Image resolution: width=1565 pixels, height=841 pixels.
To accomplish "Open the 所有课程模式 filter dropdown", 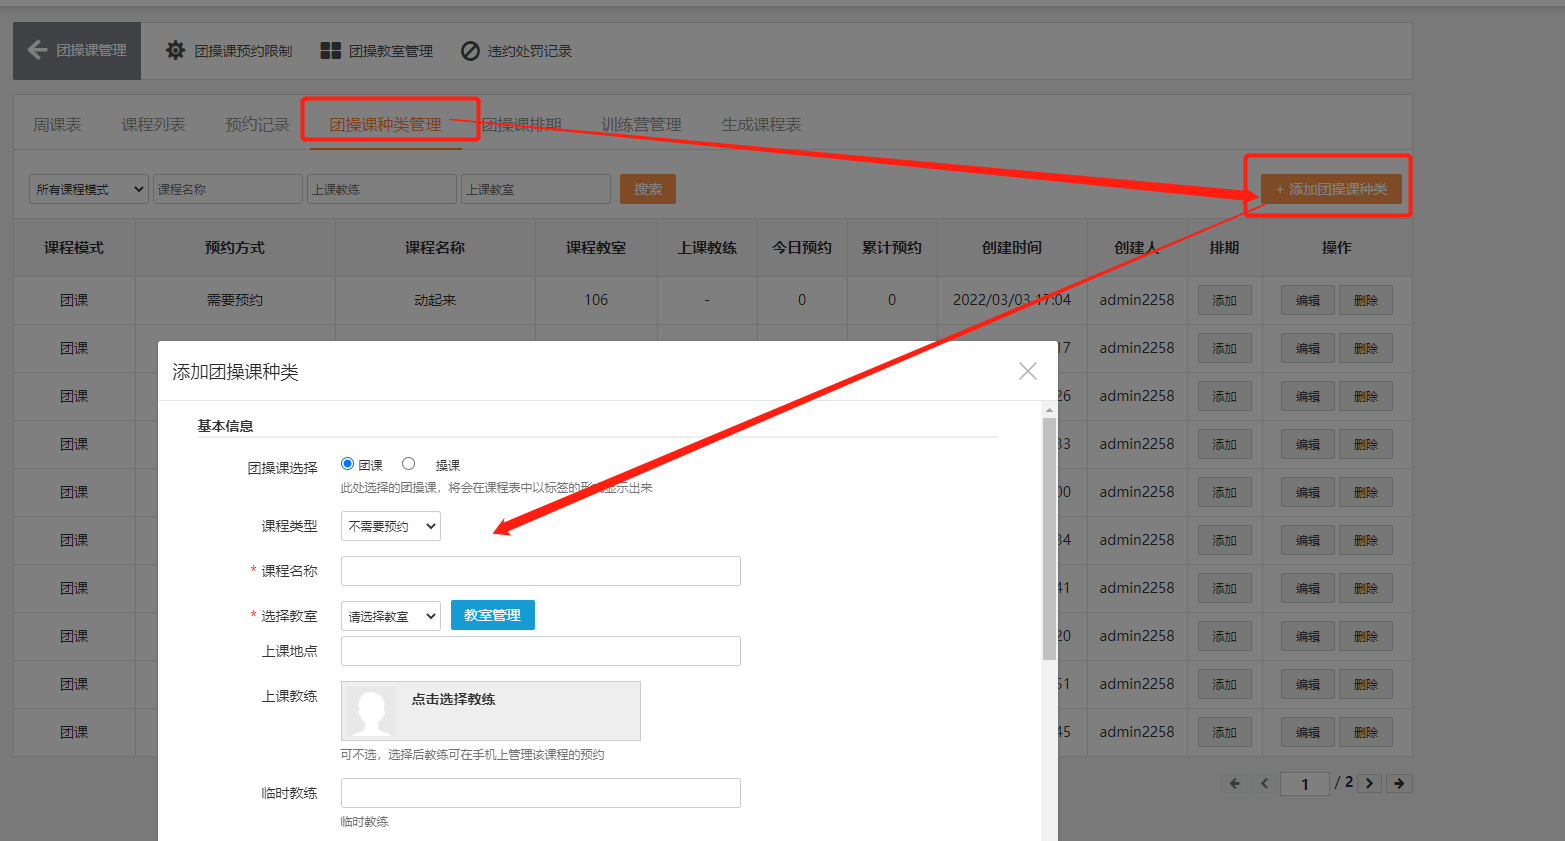I will (x=88, y=189).
